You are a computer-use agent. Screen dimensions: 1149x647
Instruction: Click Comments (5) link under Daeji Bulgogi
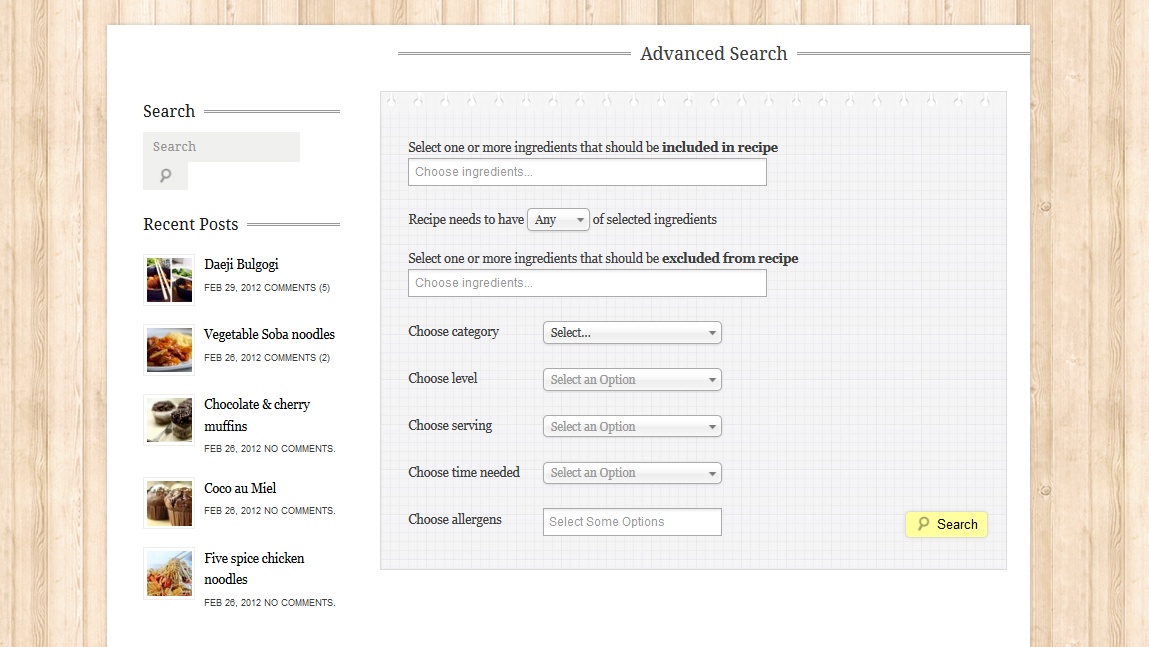point(297,288)
